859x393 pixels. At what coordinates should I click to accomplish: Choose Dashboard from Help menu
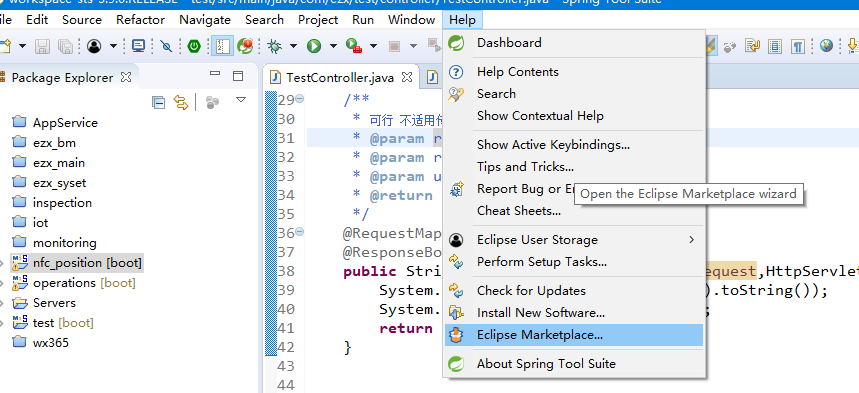click(574, 43)
